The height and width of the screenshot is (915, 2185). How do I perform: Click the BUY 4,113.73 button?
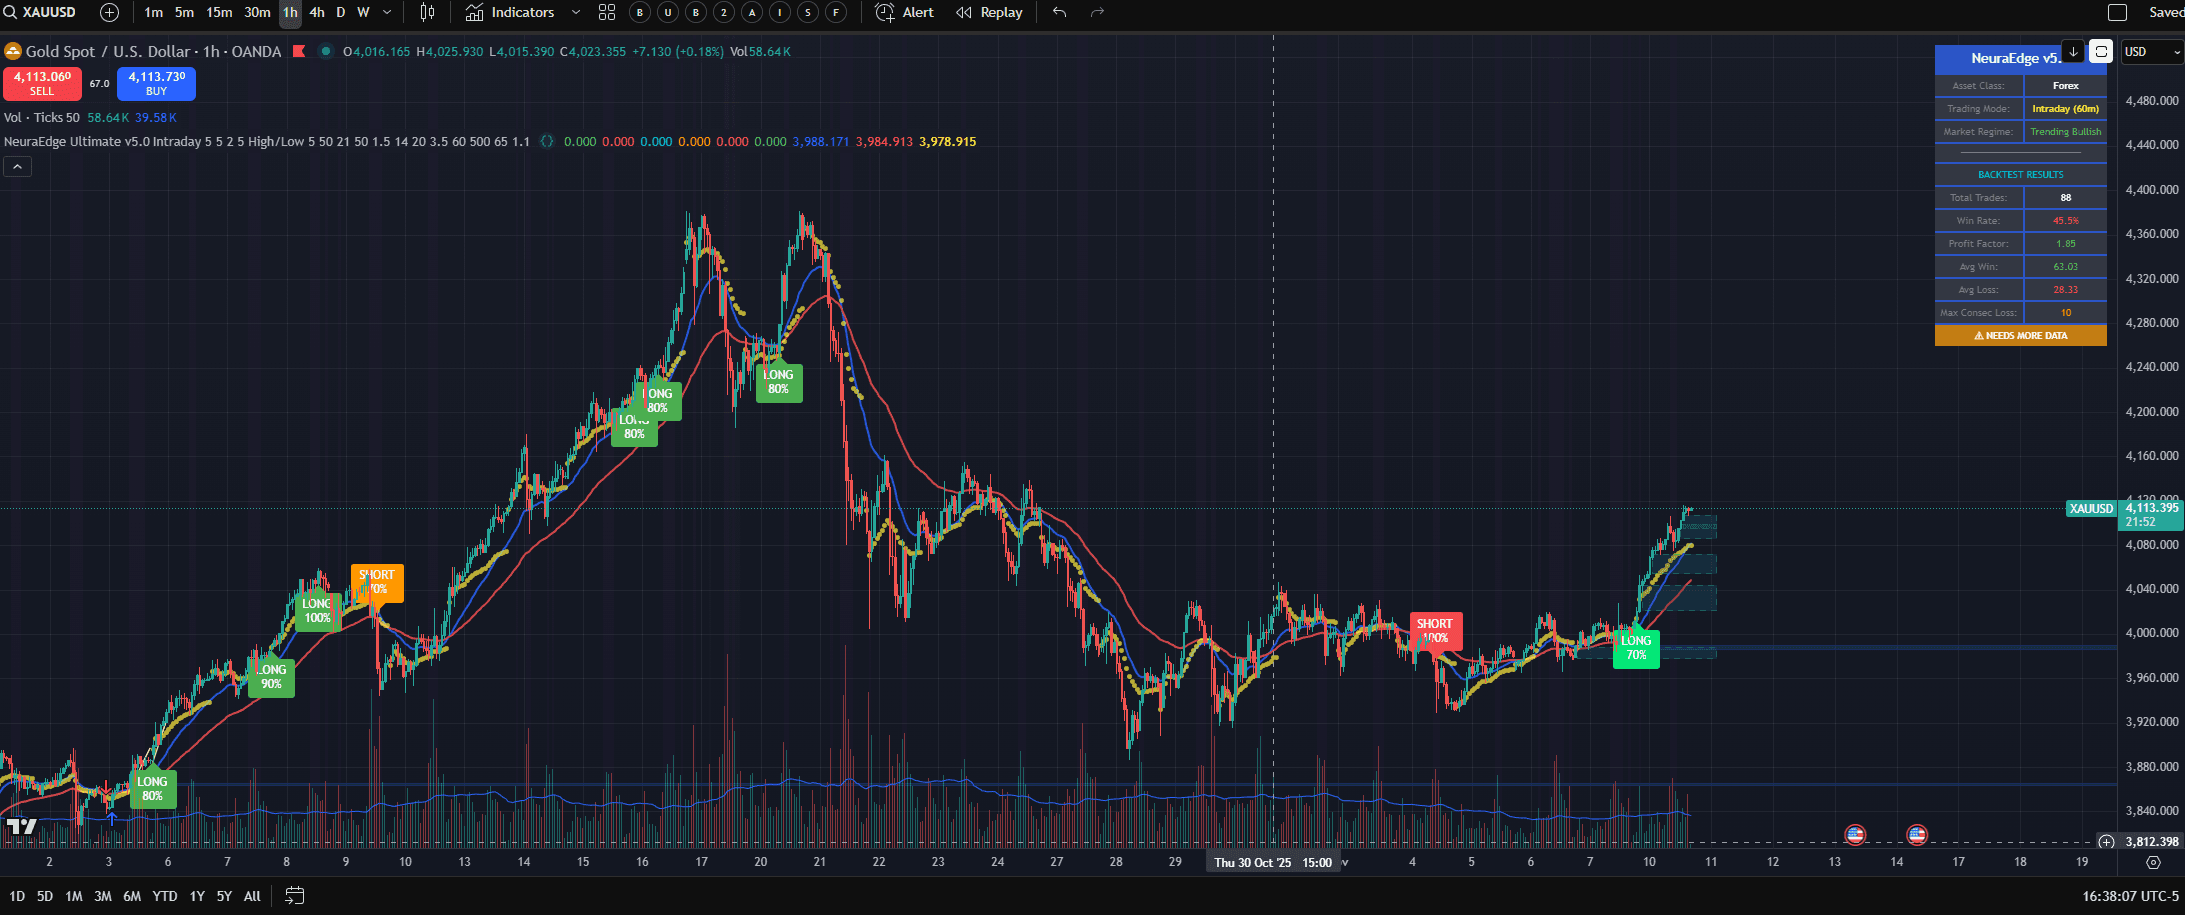coord(155,84)
